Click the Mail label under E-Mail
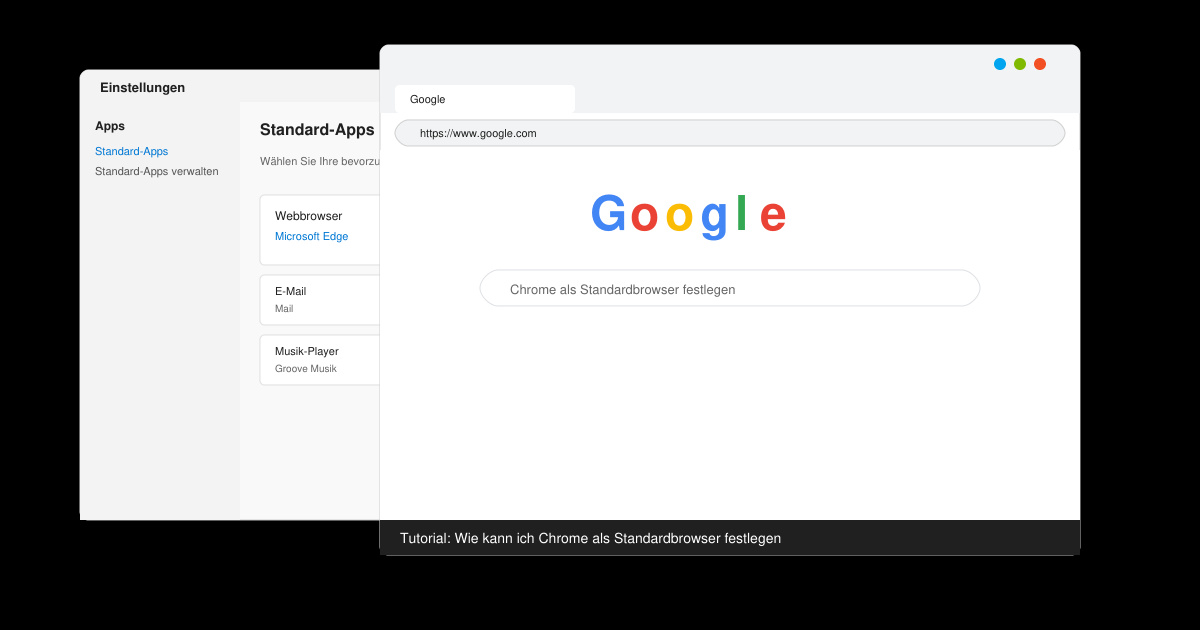The image size is (1200, 630). (x=284, y=309)
